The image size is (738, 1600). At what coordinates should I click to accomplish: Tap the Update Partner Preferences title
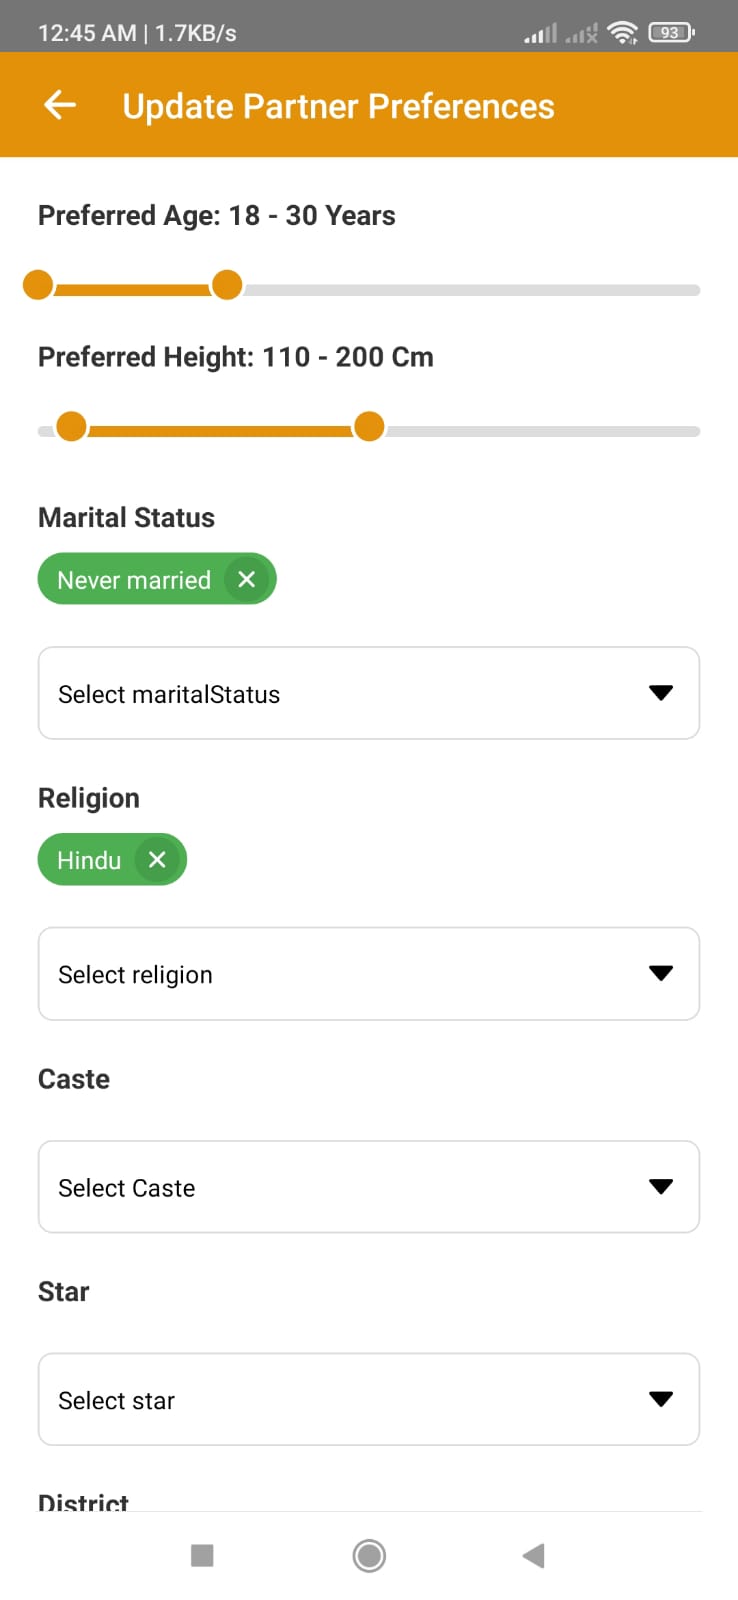338,106
